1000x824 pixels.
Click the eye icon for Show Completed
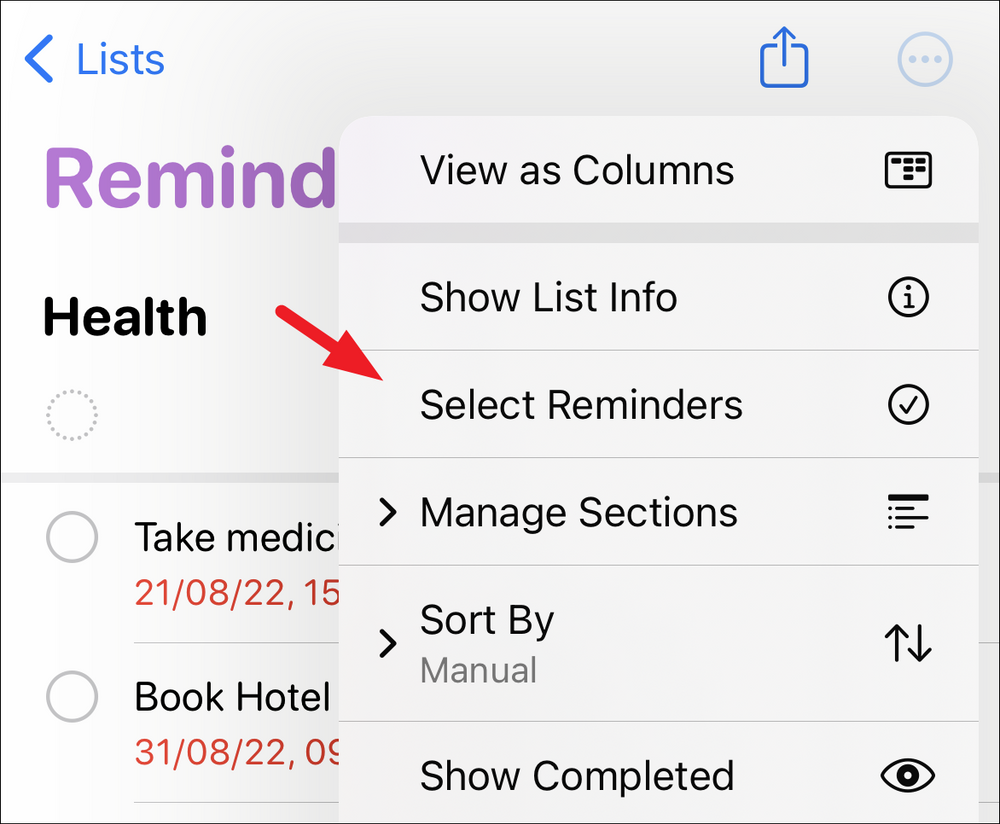coord(908,775)
